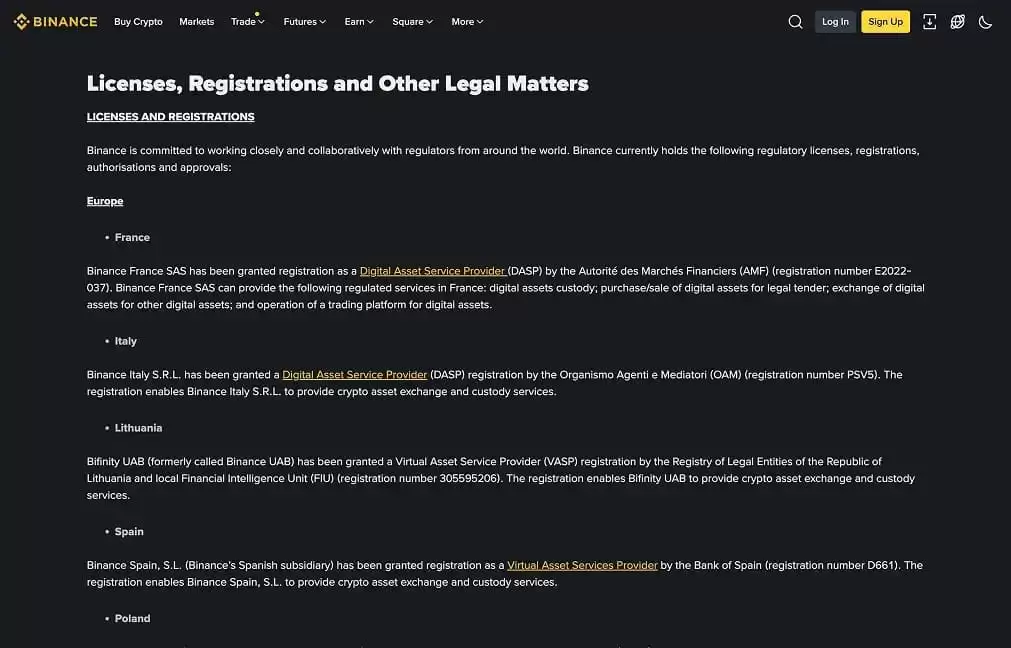Click the Binance logo

pyautogui.click(x=55, y=21)
